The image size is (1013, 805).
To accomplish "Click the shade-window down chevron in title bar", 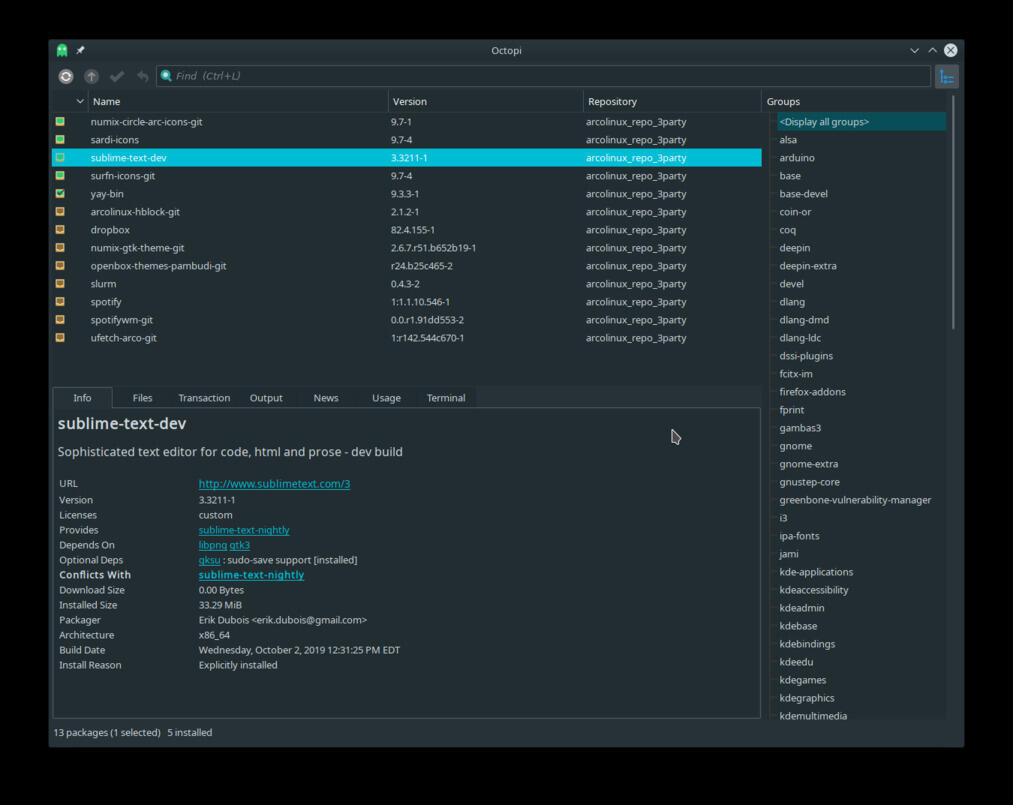I will (x=914, y=50).
